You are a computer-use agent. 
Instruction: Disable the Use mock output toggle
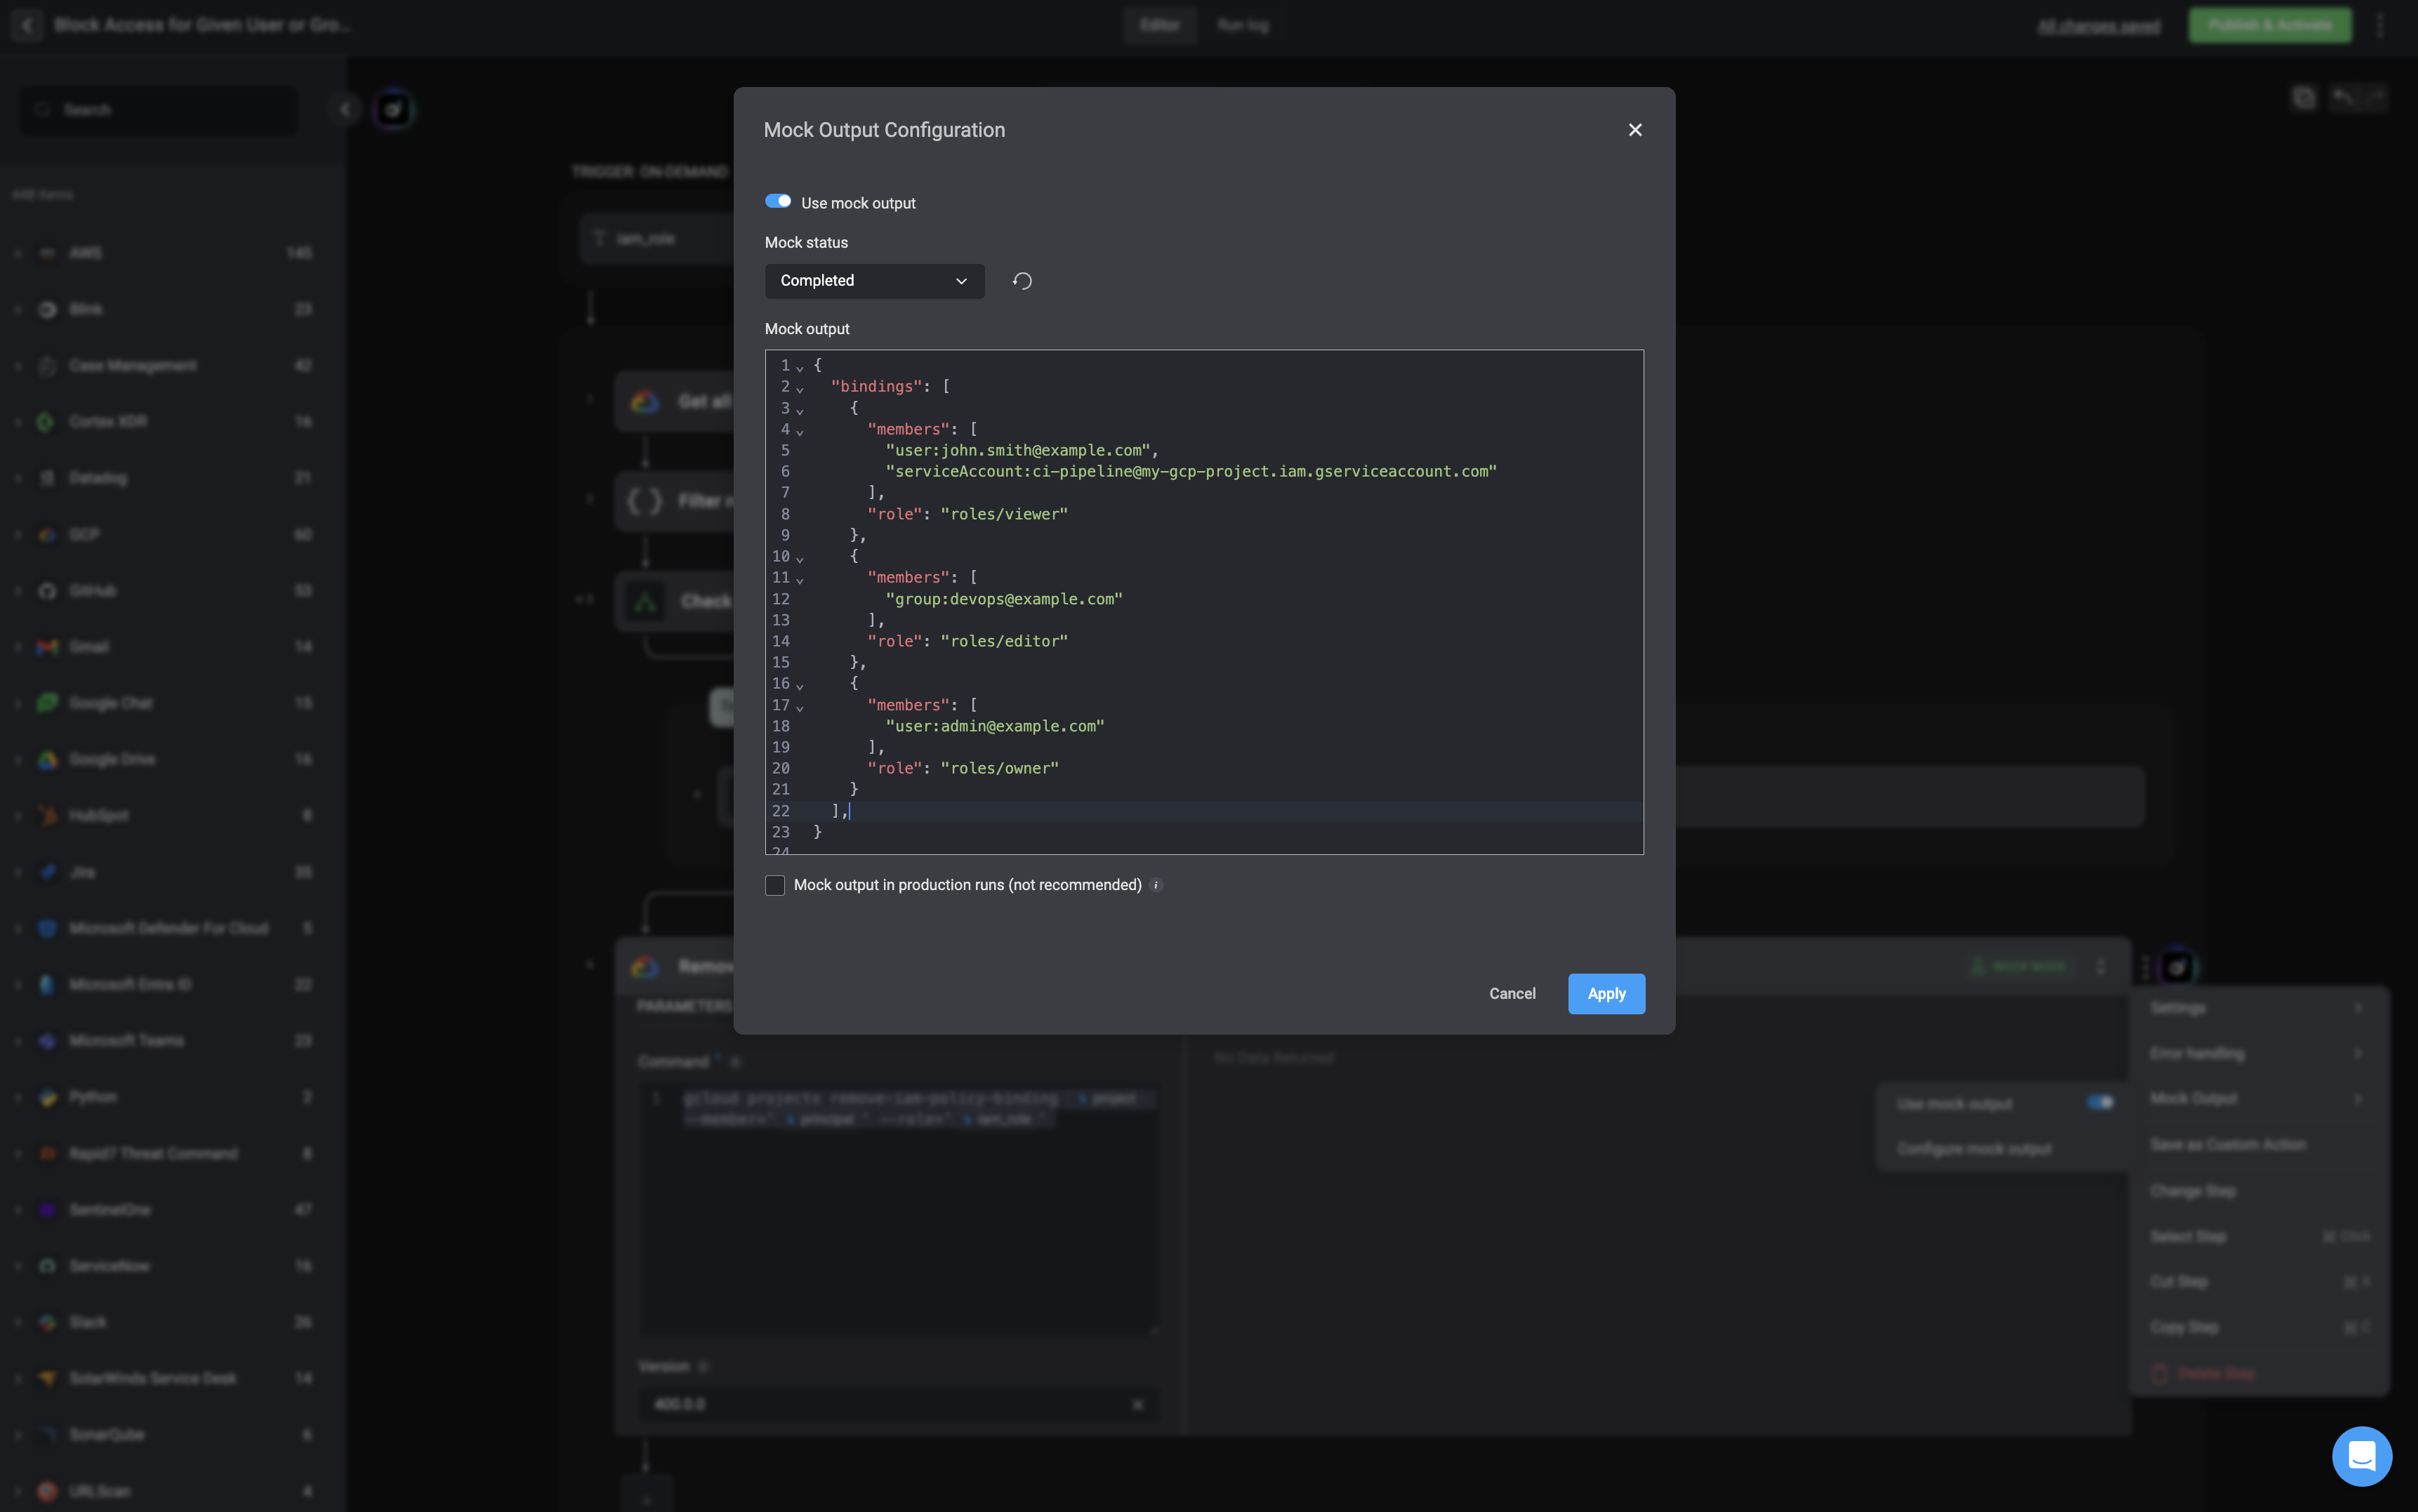pyautogui.click(x=778, y=201)
